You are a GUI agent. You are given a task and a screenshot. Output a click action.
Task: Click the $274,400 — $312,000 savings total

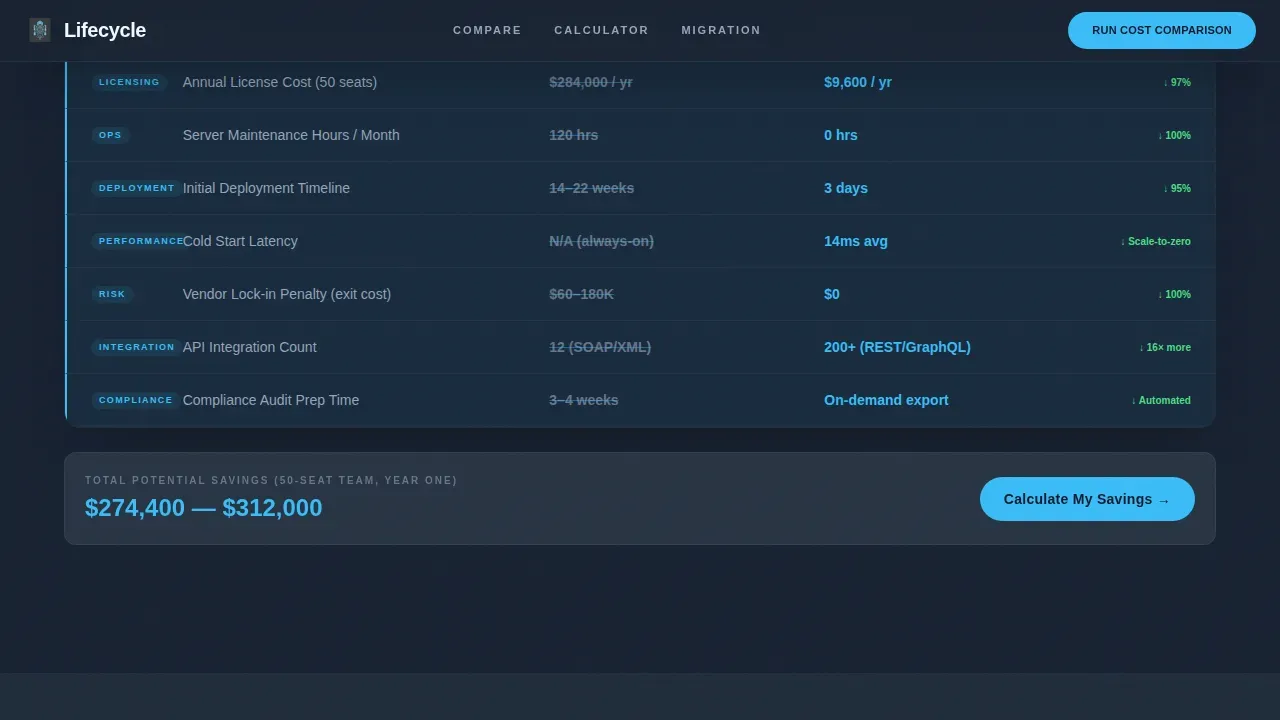204,508
